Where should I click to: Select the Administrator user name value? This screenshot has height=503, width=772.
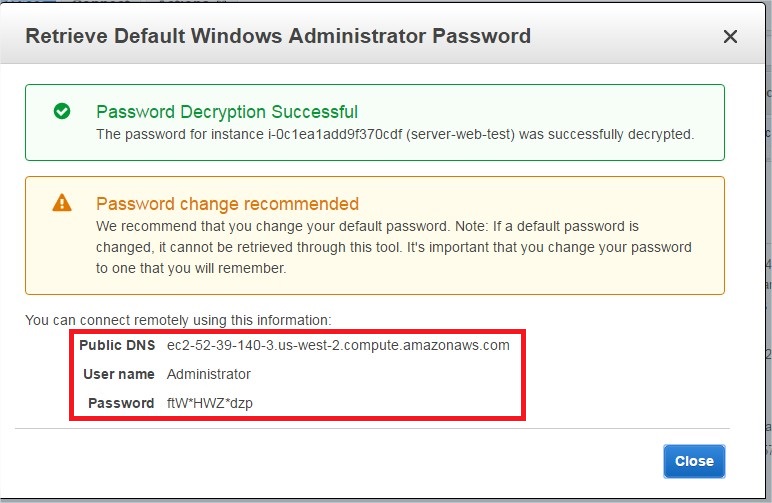209,374
